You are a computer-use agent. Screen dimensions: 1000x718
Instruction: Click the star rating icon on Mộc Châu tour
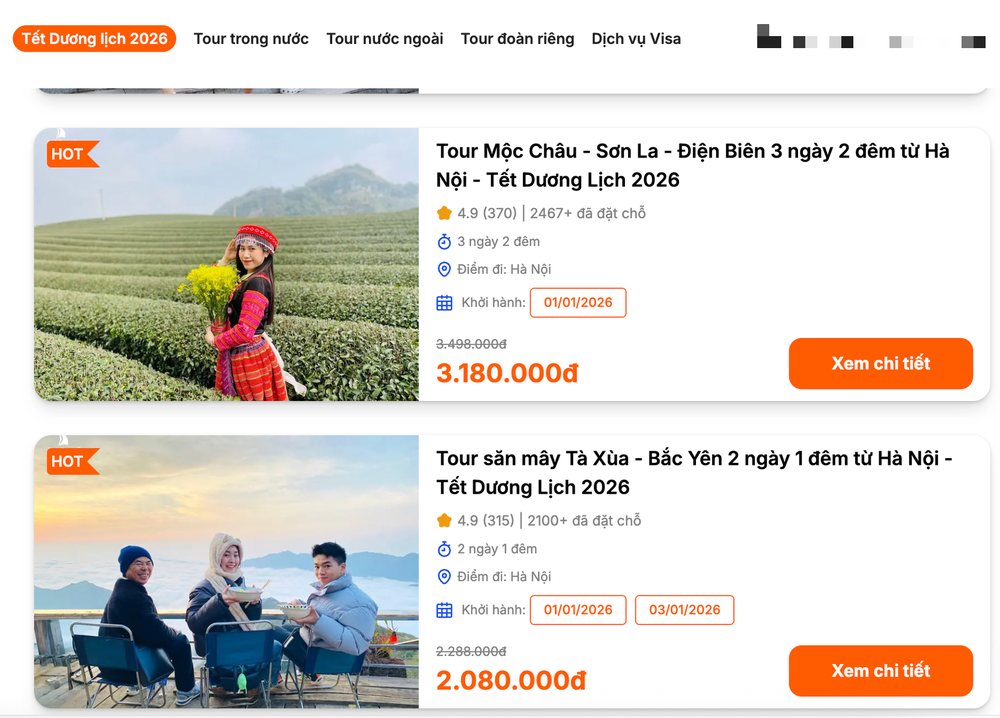click(x=441, y=213)
